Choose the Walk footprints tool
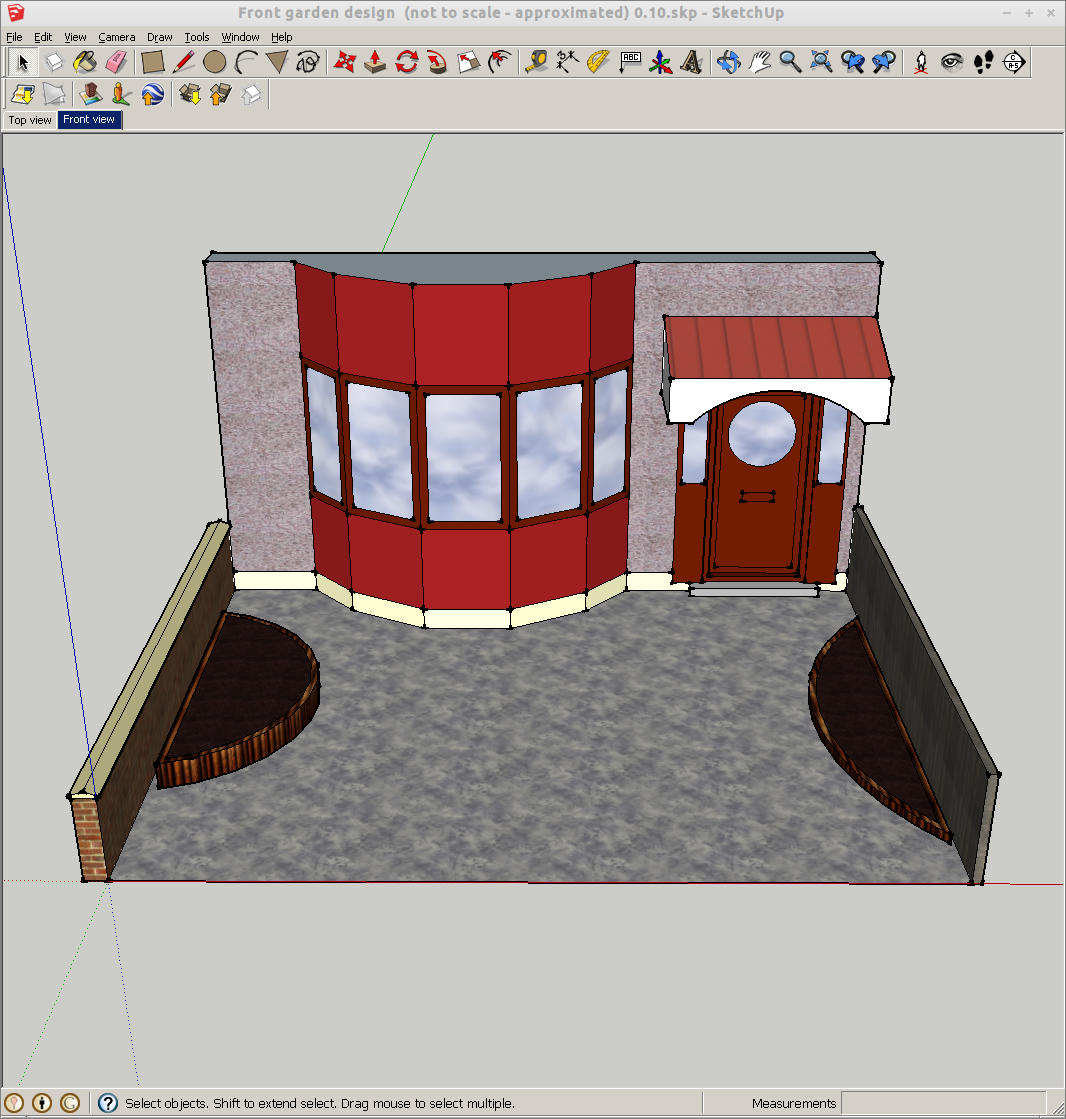 [x=983, y=62]
